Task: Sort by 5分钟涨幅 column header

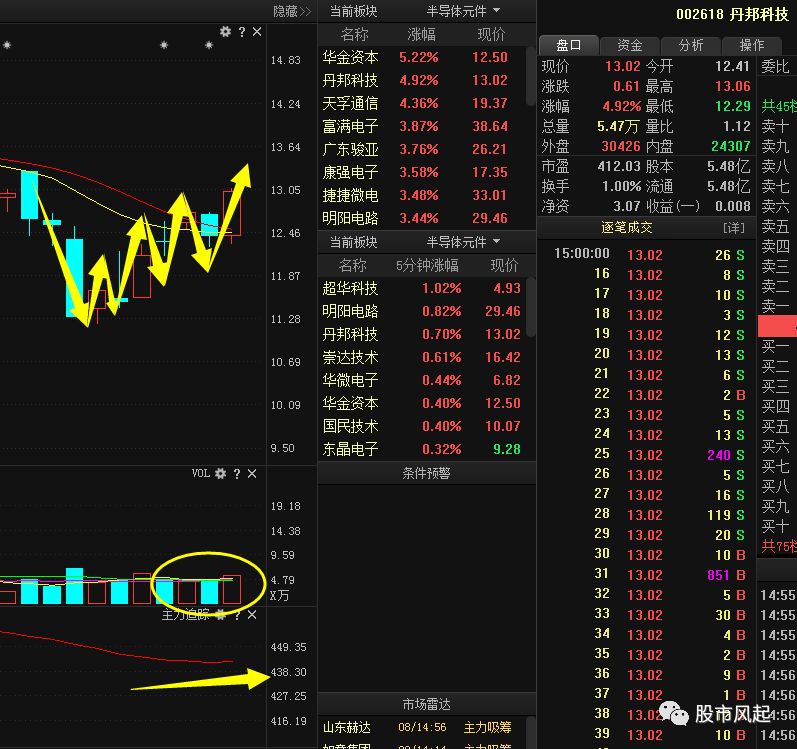Action: 427,265
